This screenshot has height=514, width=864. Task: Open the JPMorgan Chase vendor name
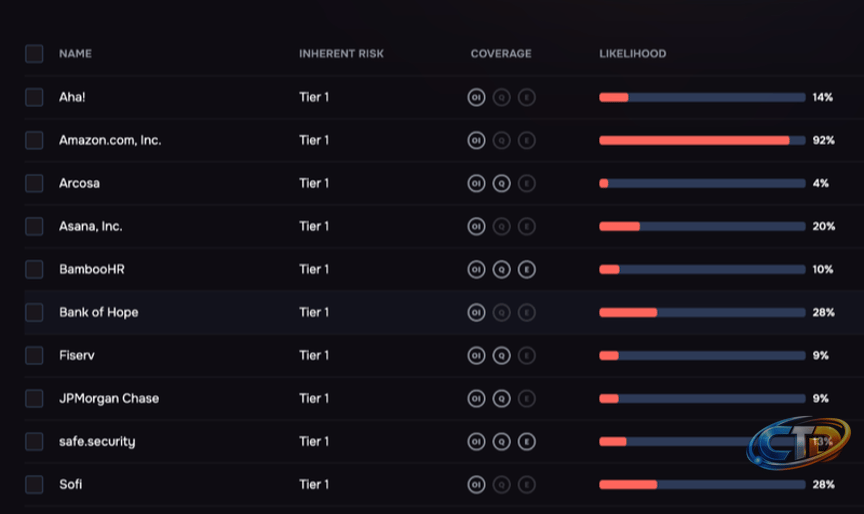tap(109, 398)
